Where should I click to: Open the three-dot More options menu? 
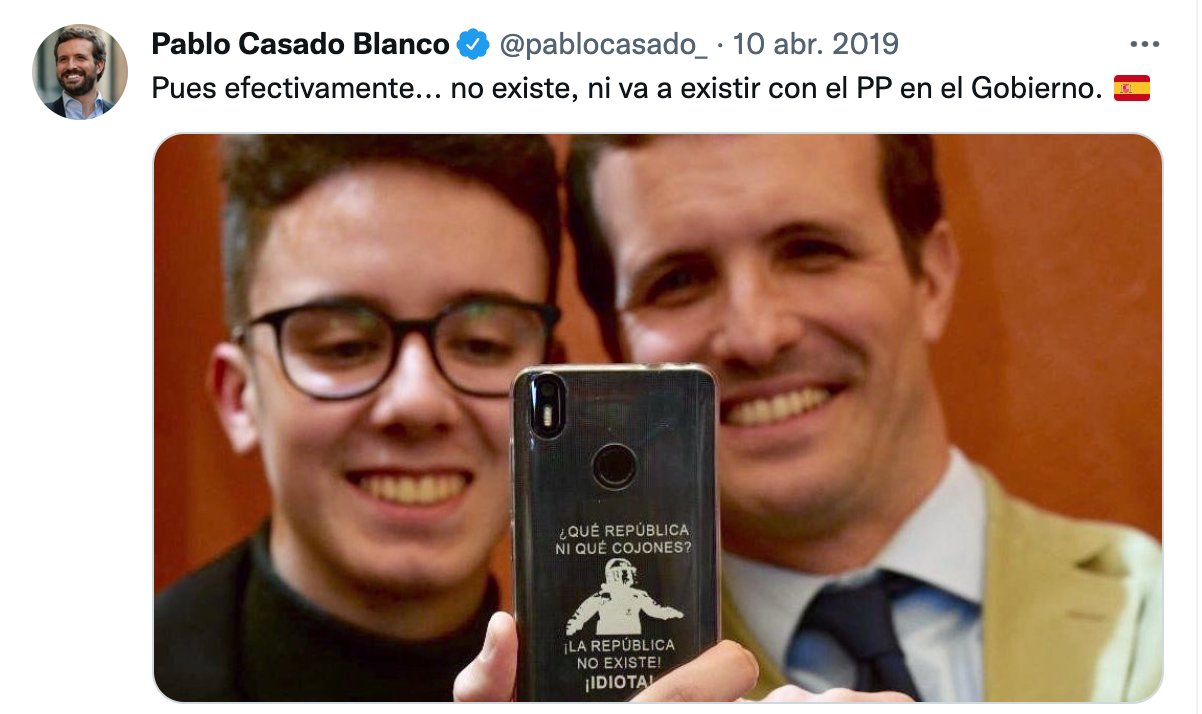[x=1143, y=45]
